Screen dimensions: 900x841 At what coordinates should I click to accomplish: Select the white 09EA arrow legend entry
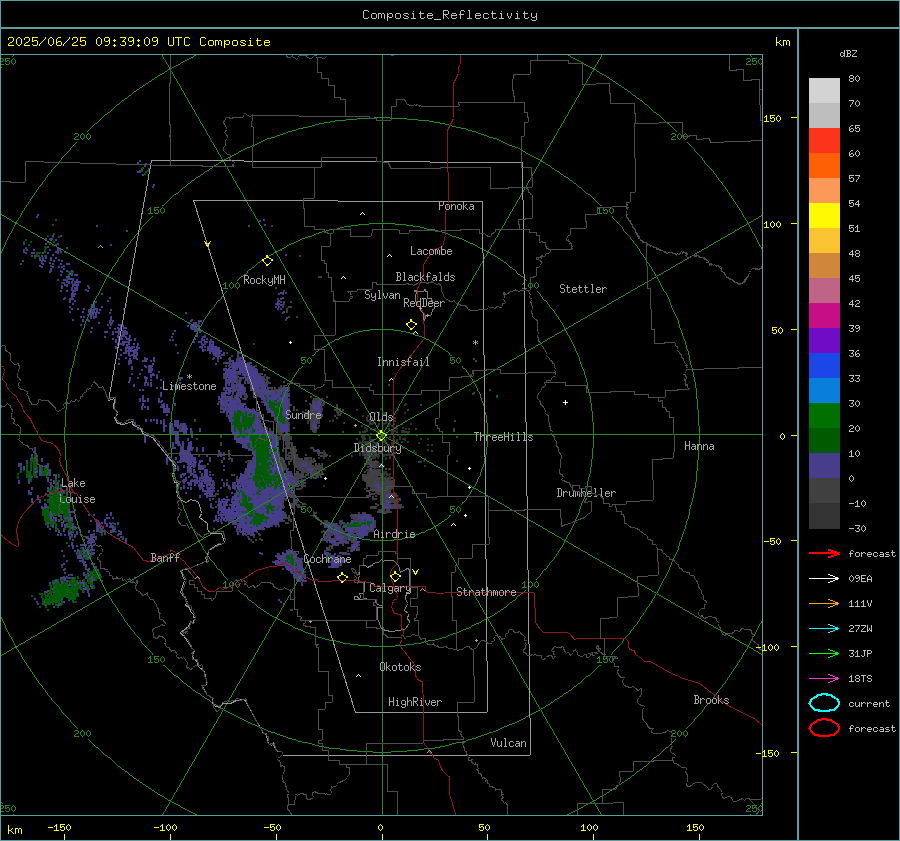pos(824,579)
